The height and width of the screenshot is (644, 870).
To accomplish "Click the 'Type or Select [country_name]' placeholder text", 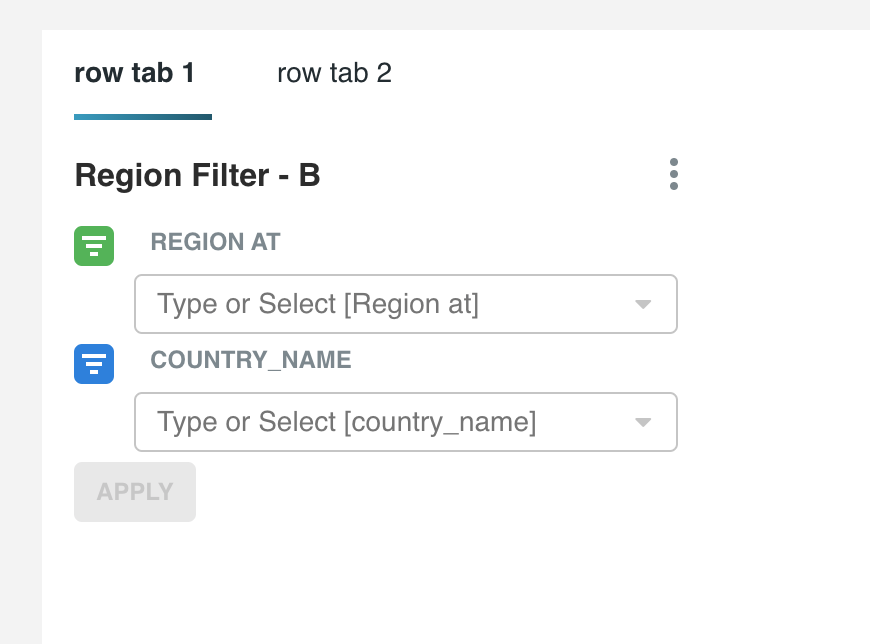I will click(x=346, y=422).
